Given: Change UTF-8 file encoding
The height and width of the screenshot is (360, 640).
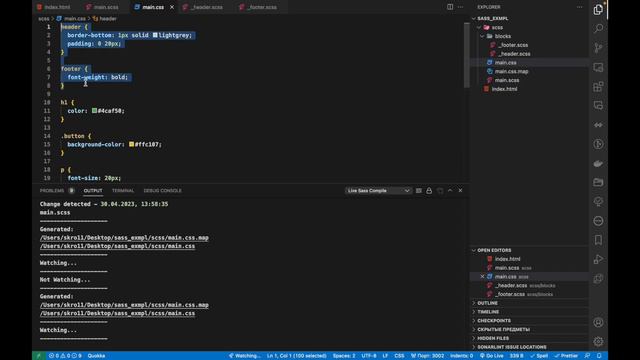Looking at the screenshot, I should 369,356.
